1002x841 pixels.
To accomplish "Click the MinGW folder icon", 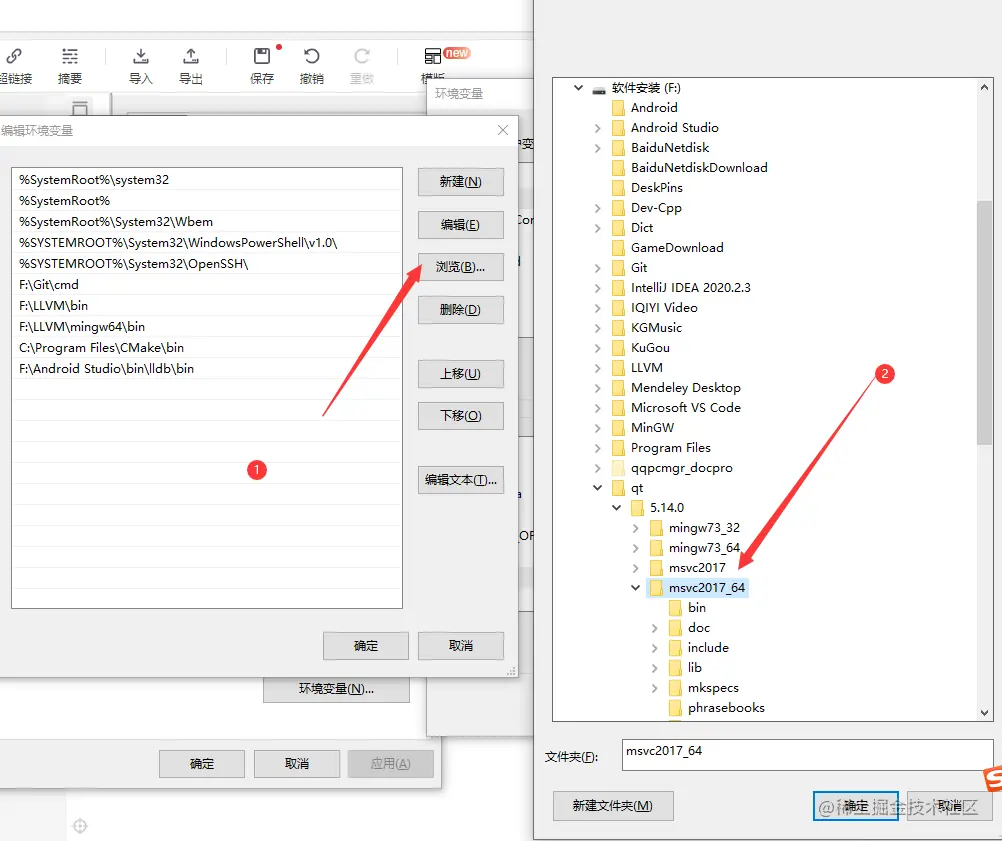I will click(618, 428).
